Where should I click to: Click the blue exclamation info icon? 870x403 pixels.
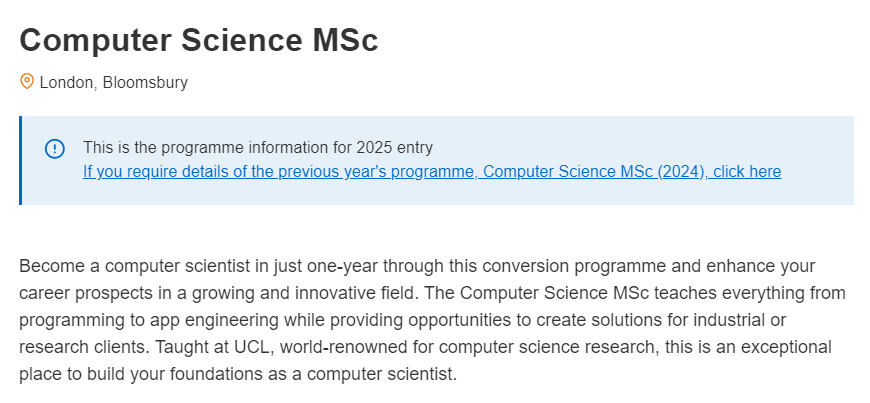point(54,149)
